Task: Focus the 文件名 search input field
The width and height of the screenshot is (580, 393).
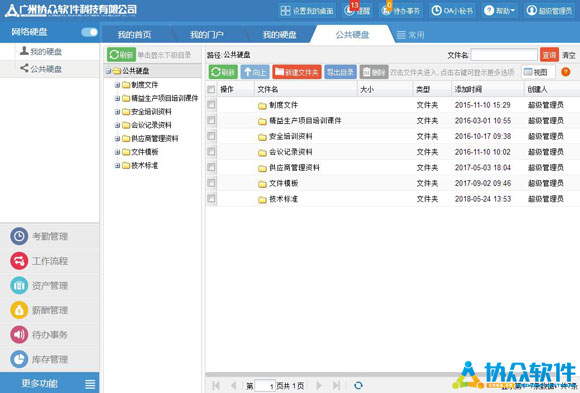Action: 504,55
